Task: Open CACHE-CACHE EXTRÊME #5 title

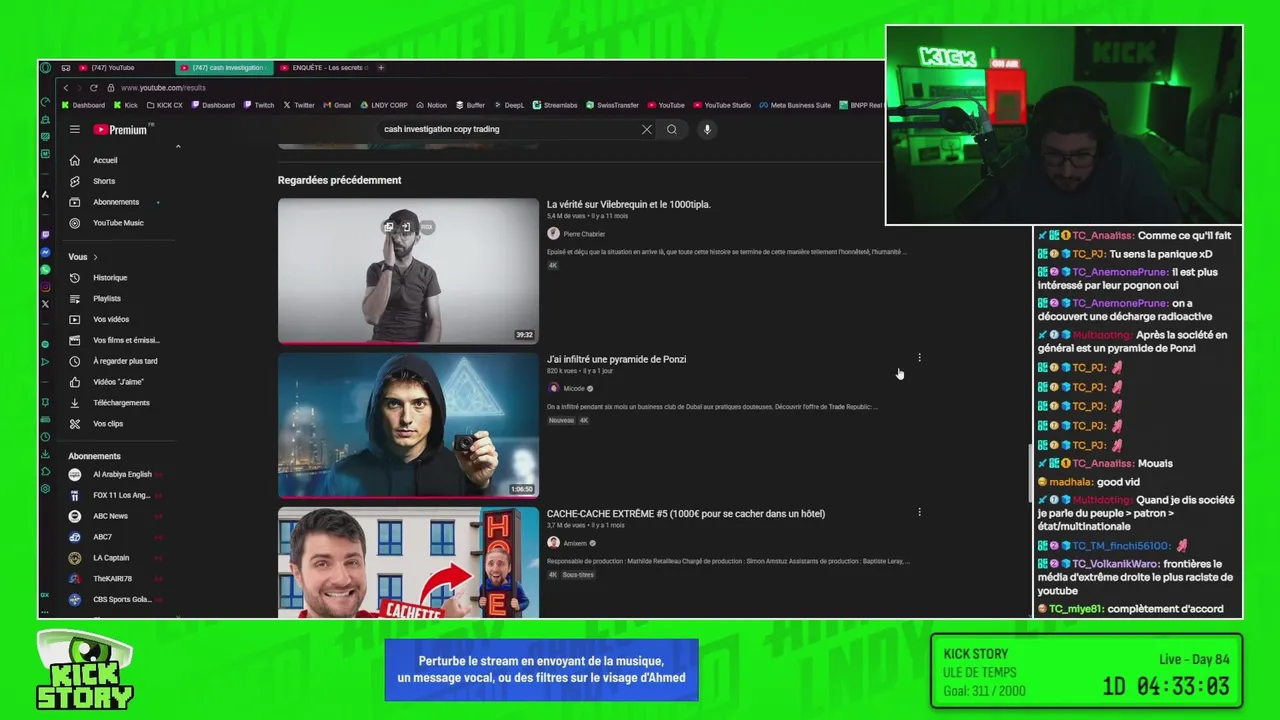Action: (x=686, y=514)
